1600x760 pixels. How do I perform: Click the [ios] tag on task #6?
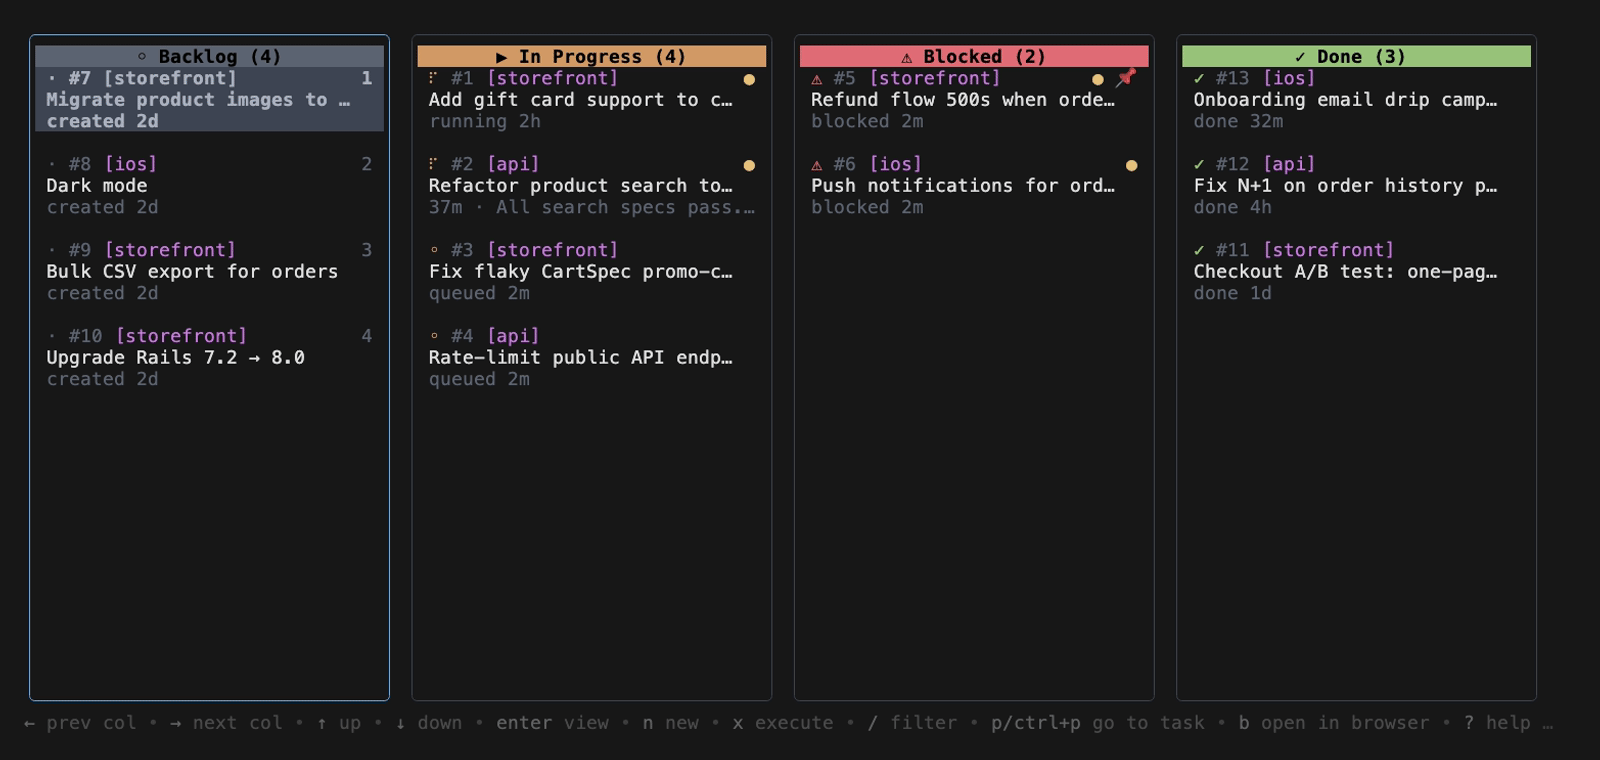895,164
